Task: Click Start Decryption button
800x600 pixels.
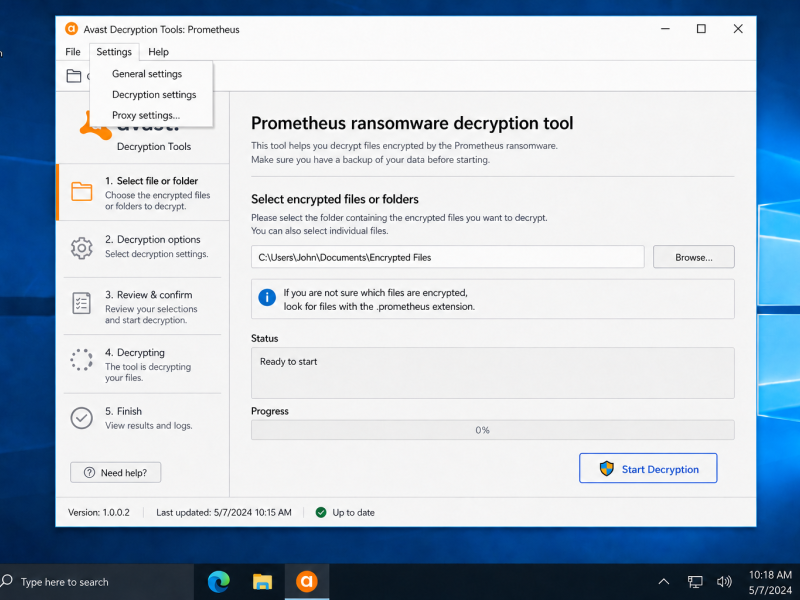Action: tap(648, 468)
